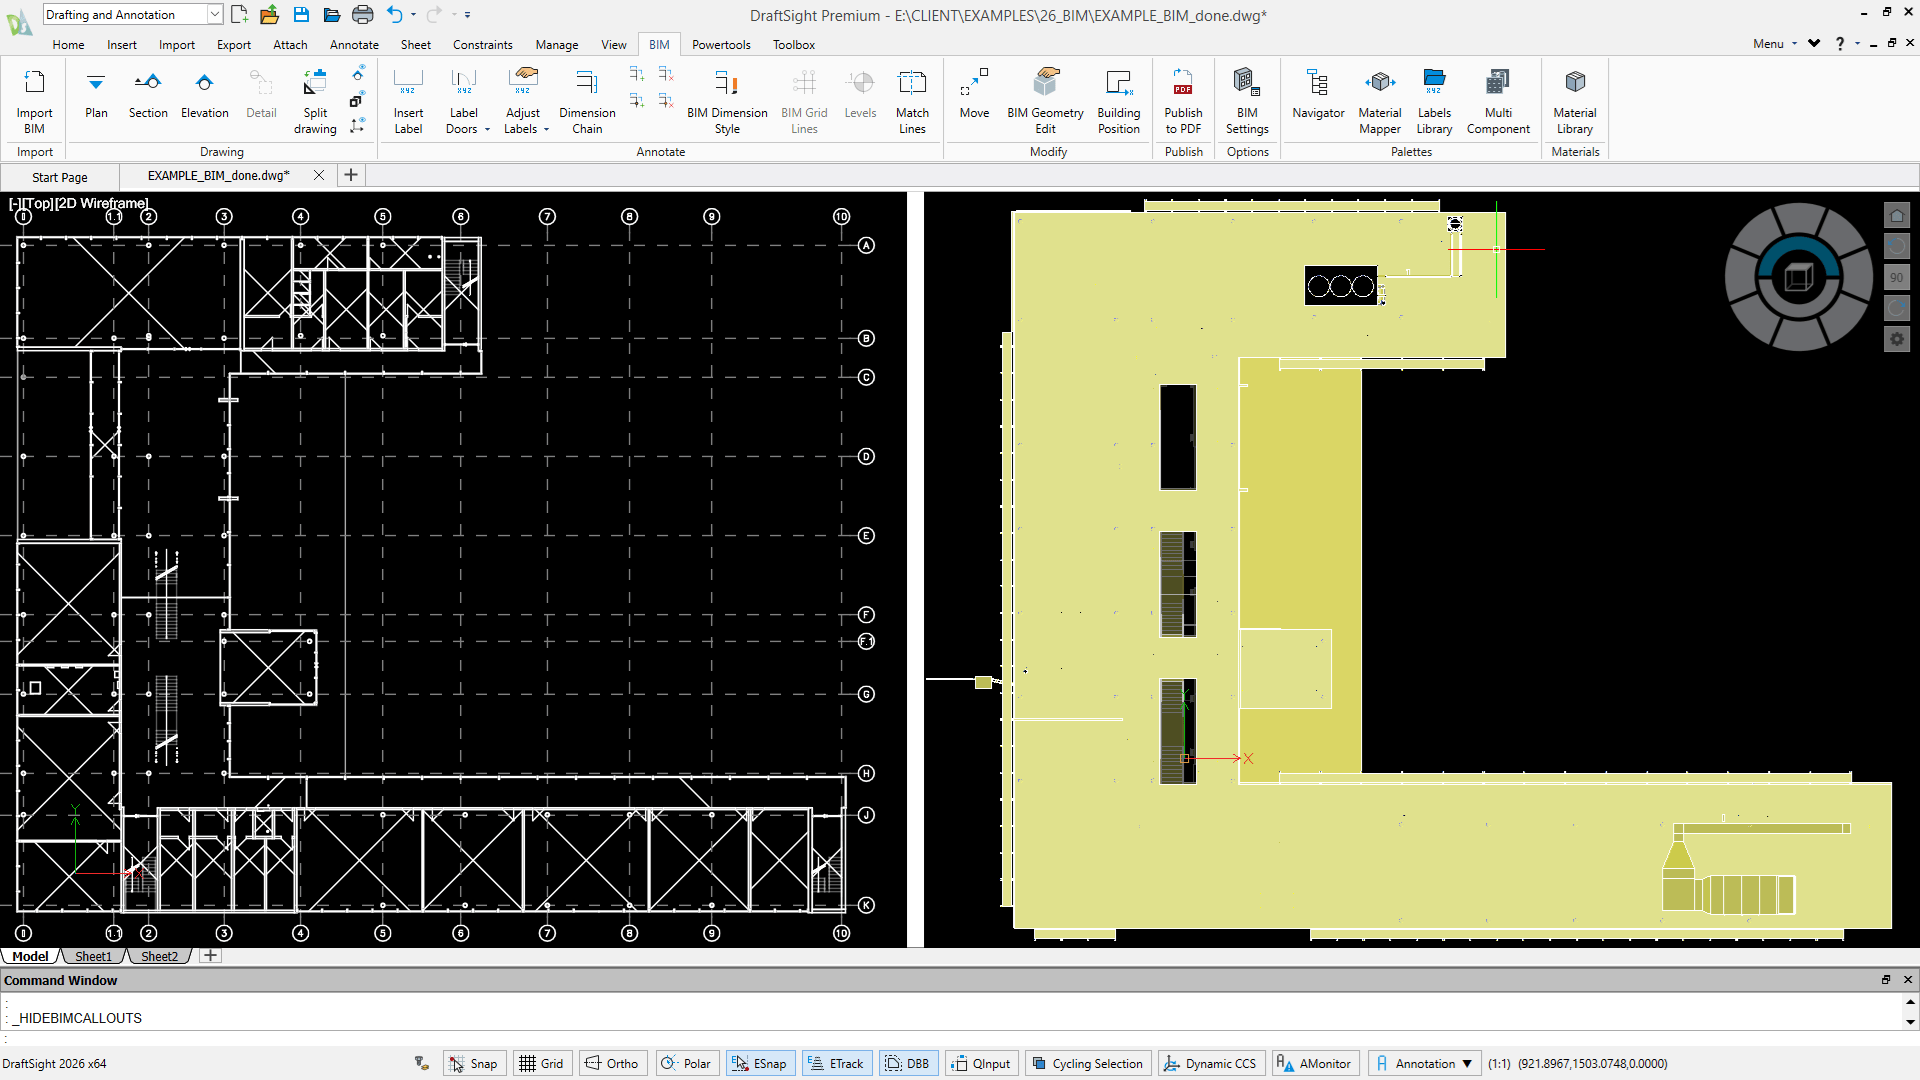Click the 90 rotation view button
1920x1080 pixels.
click(x=1896, y=277)
